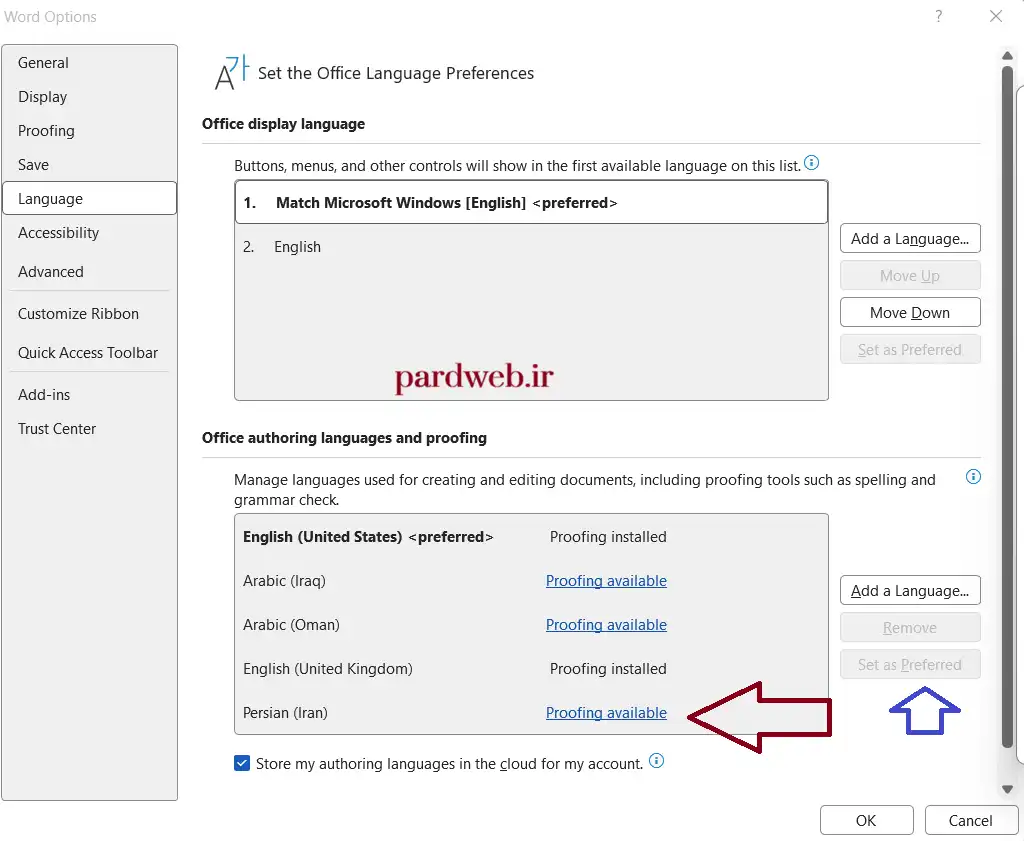The width and height of the screenshot is (1024, 841).
Task: Open the General options category
Action: [x=89, y=63]
